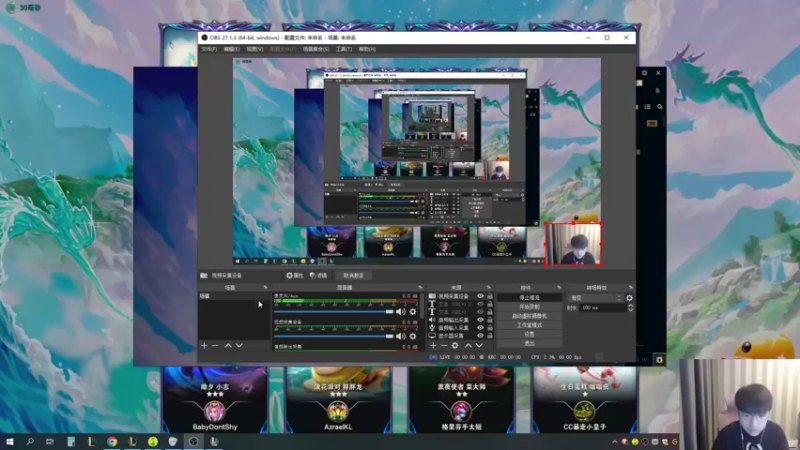Click 设置 (Settings) button in Controls
800x450 pixels.
[530, 334]
